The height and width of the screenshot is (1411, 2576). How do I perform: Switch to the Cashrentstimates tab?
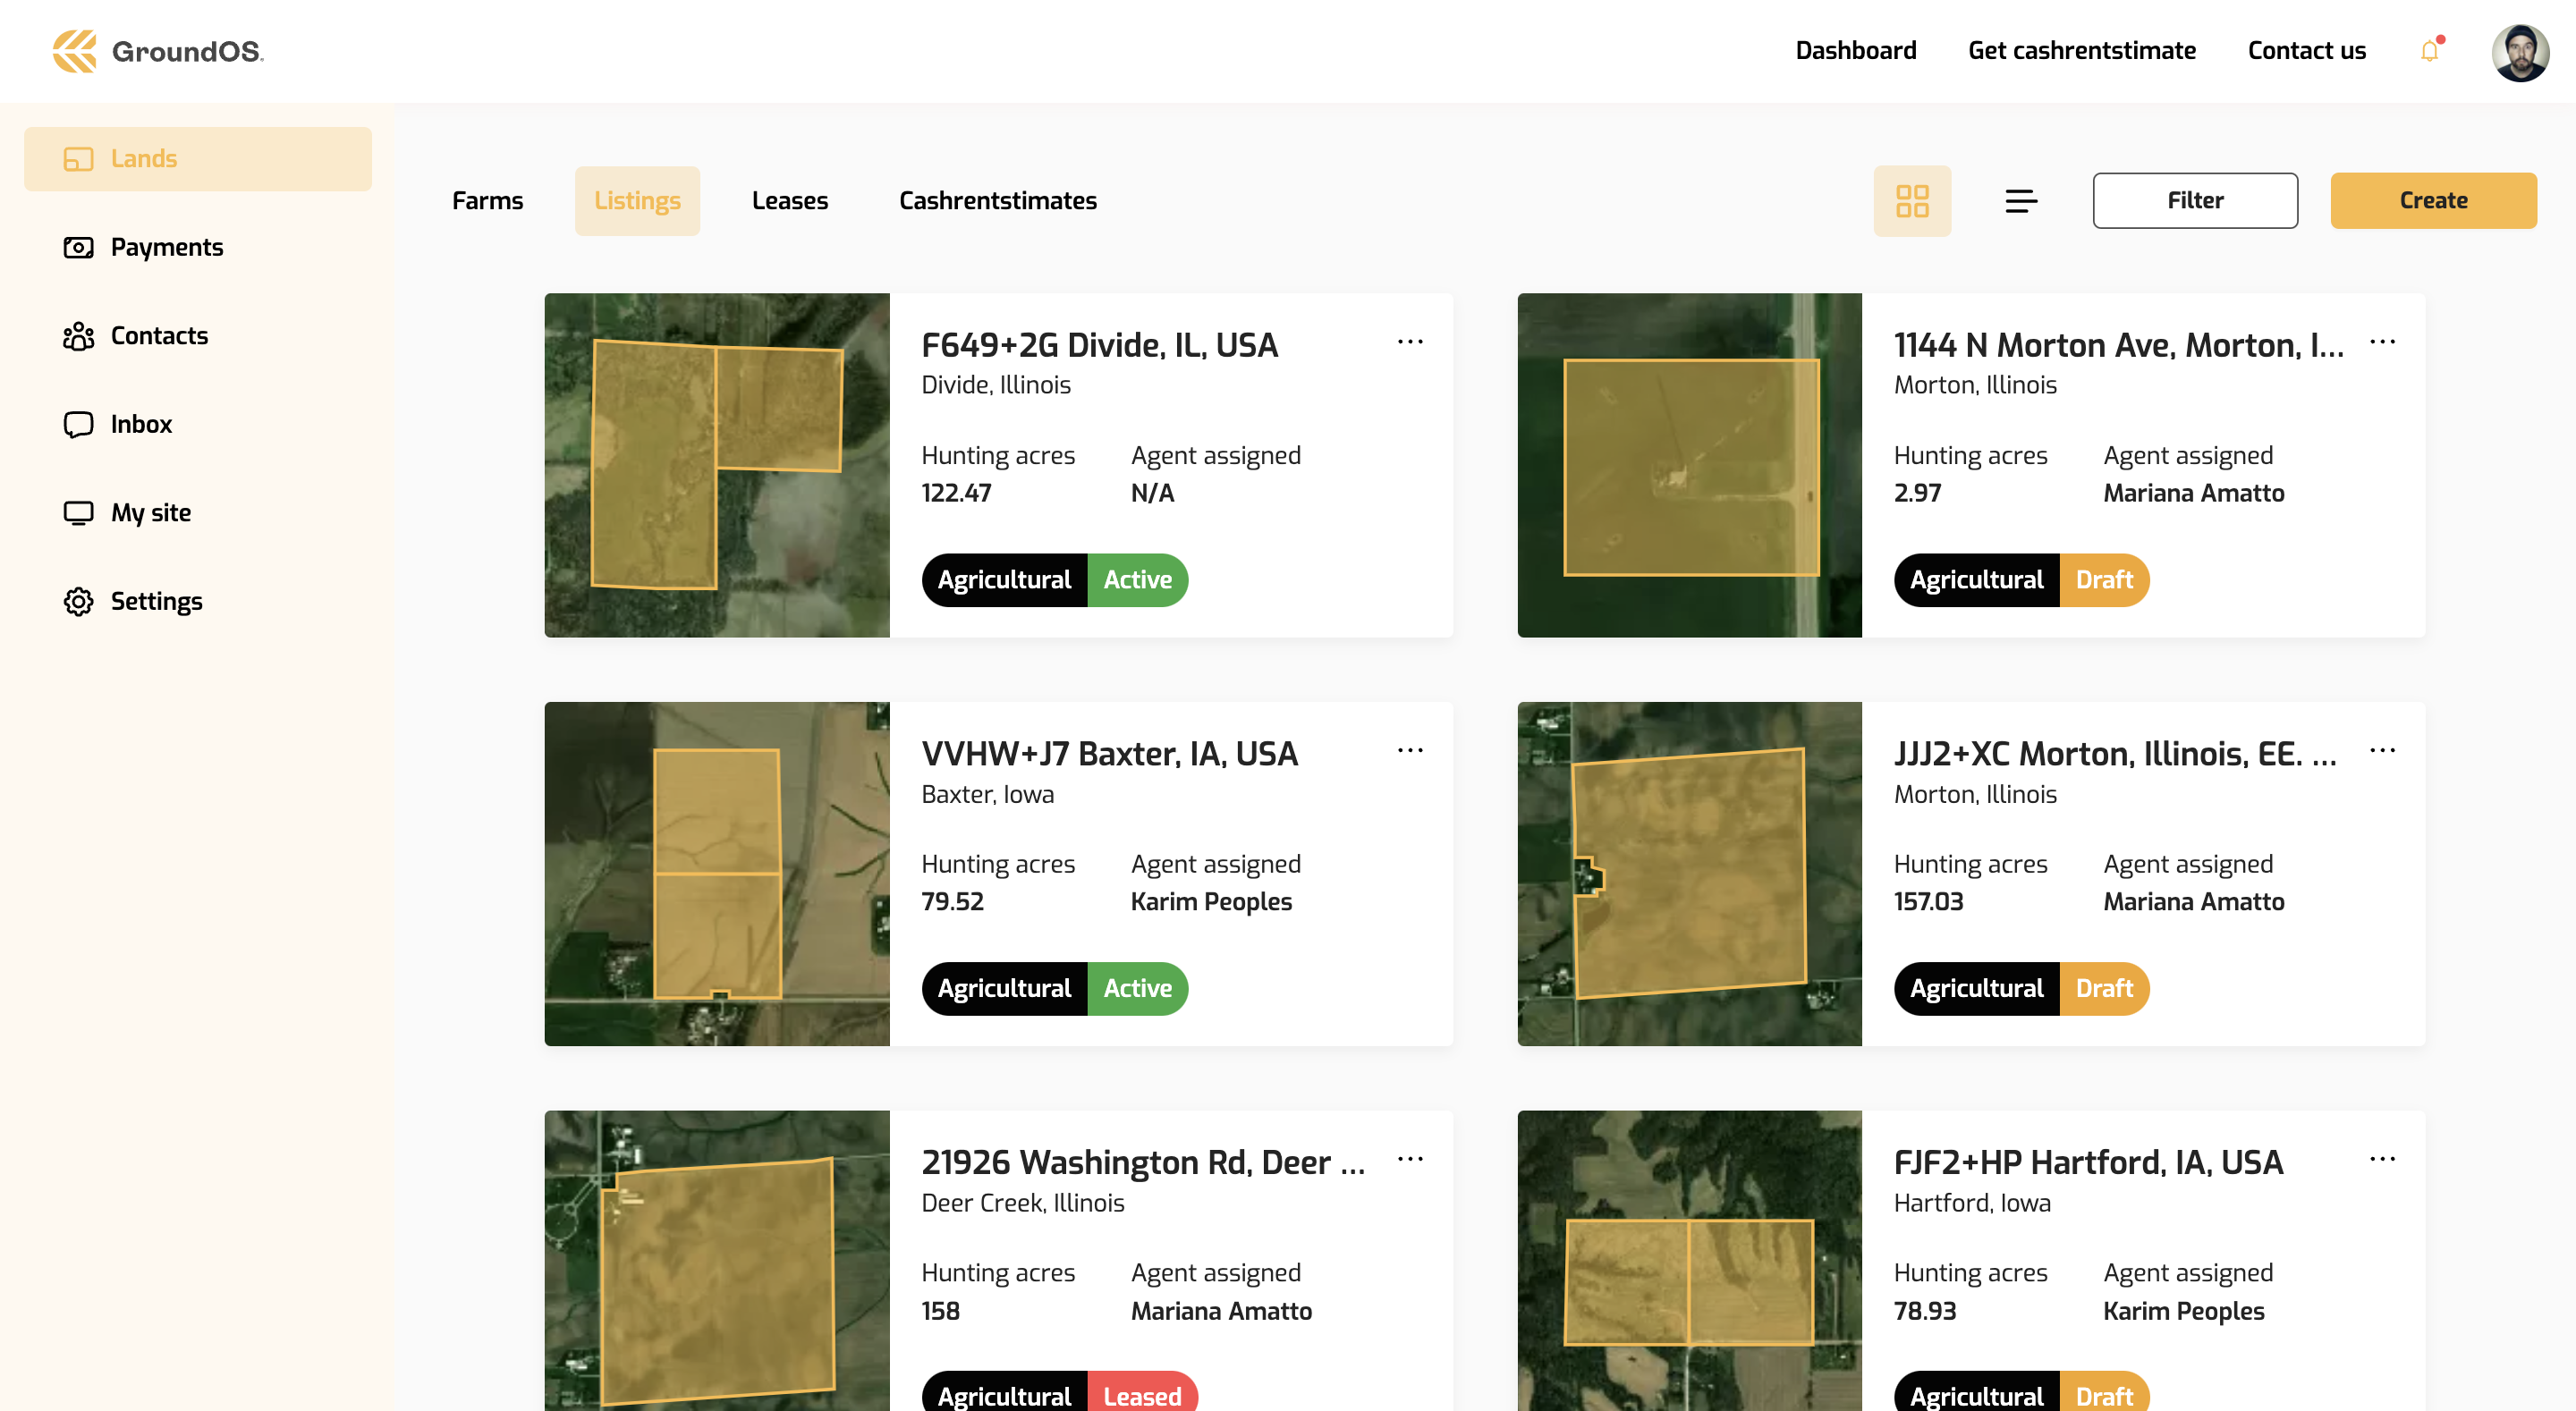[x=997, y=201]
